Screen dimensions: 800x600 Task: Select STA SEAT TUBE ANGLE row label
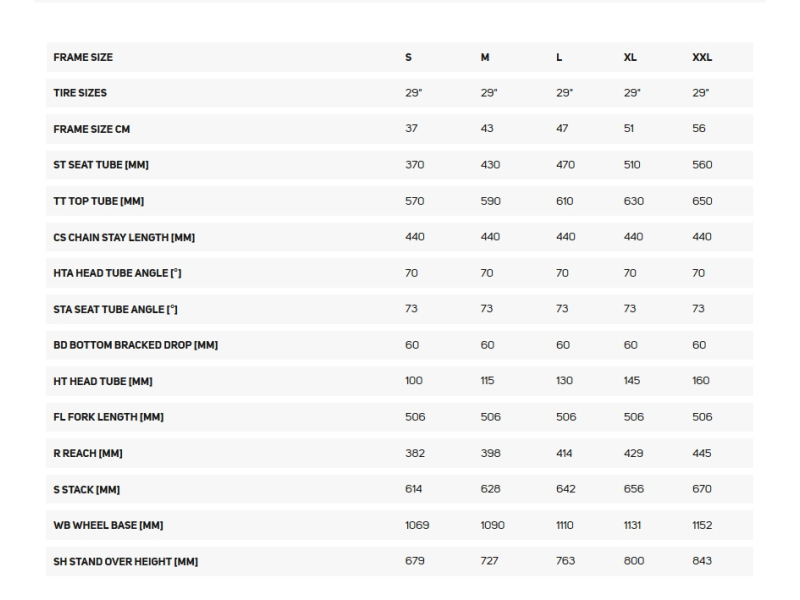pos(115,309)
